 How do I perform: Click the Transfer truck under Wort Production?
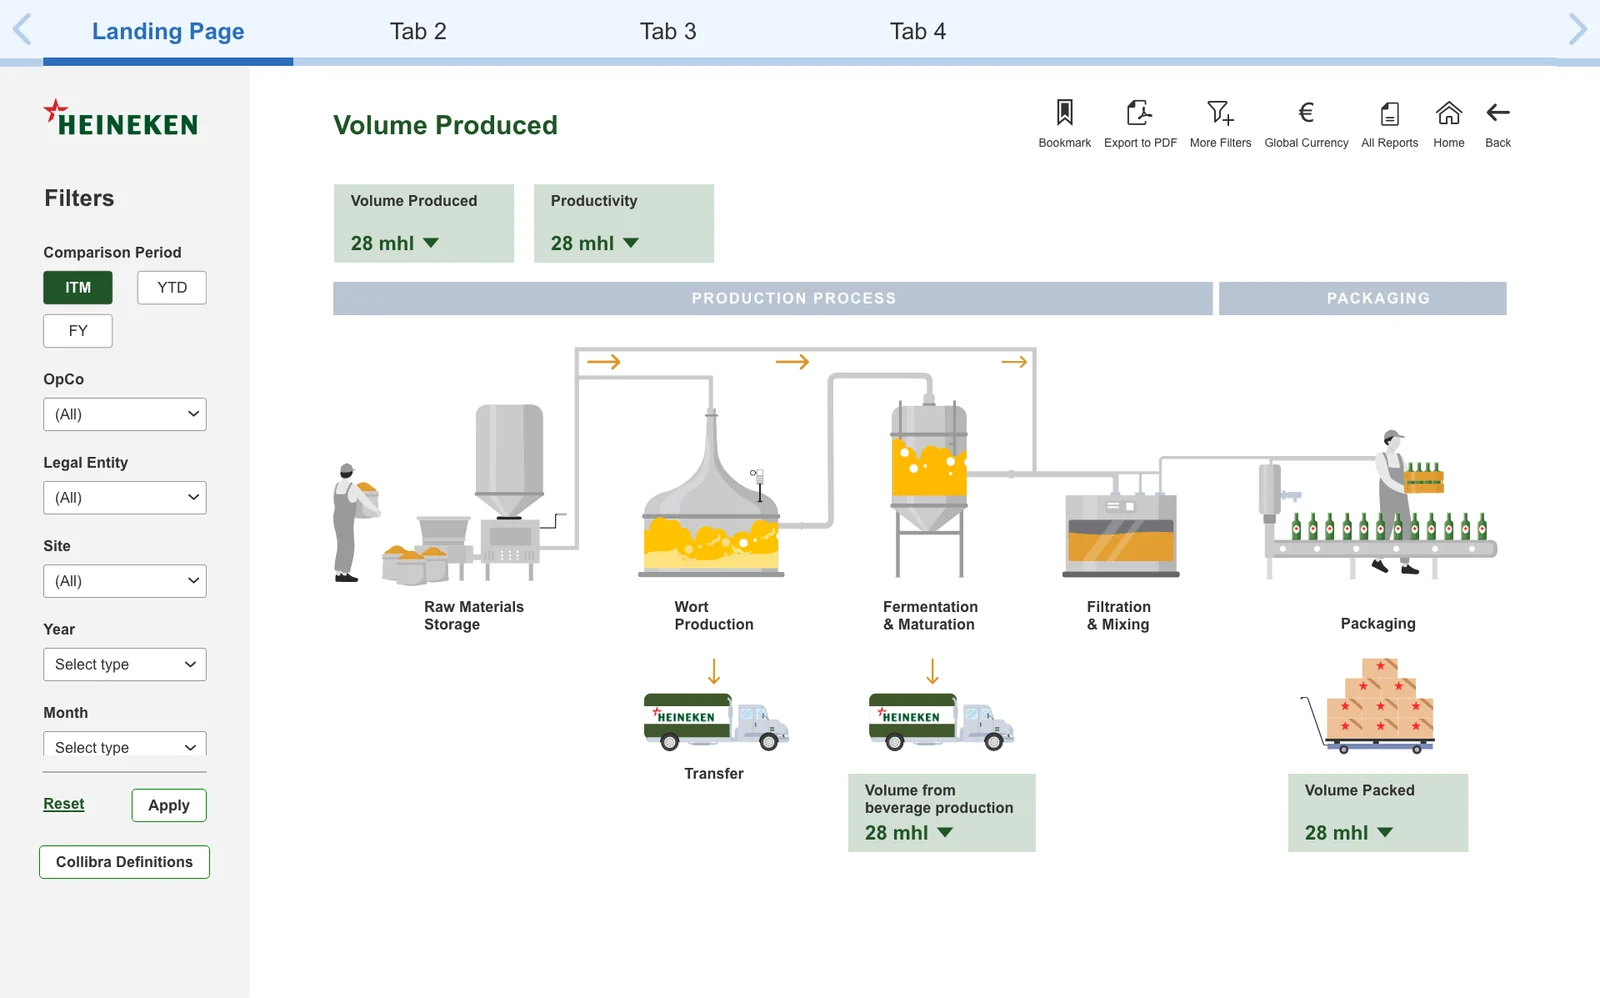[716, 721]
